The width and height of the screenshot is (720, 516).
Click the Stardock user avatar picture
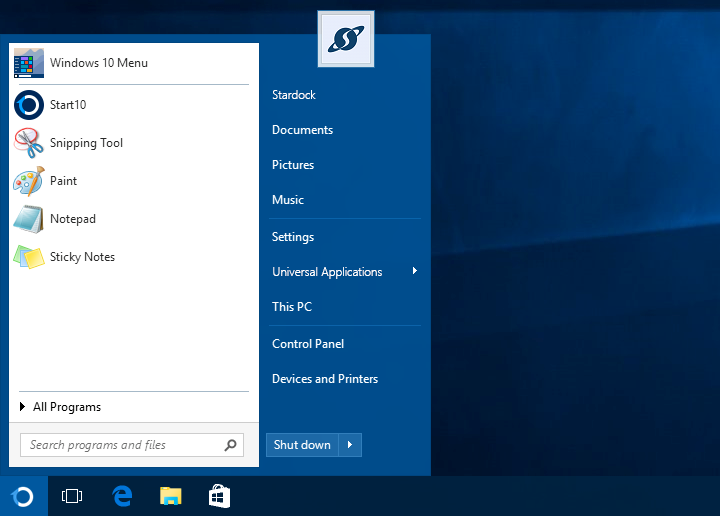click(346, 39)
